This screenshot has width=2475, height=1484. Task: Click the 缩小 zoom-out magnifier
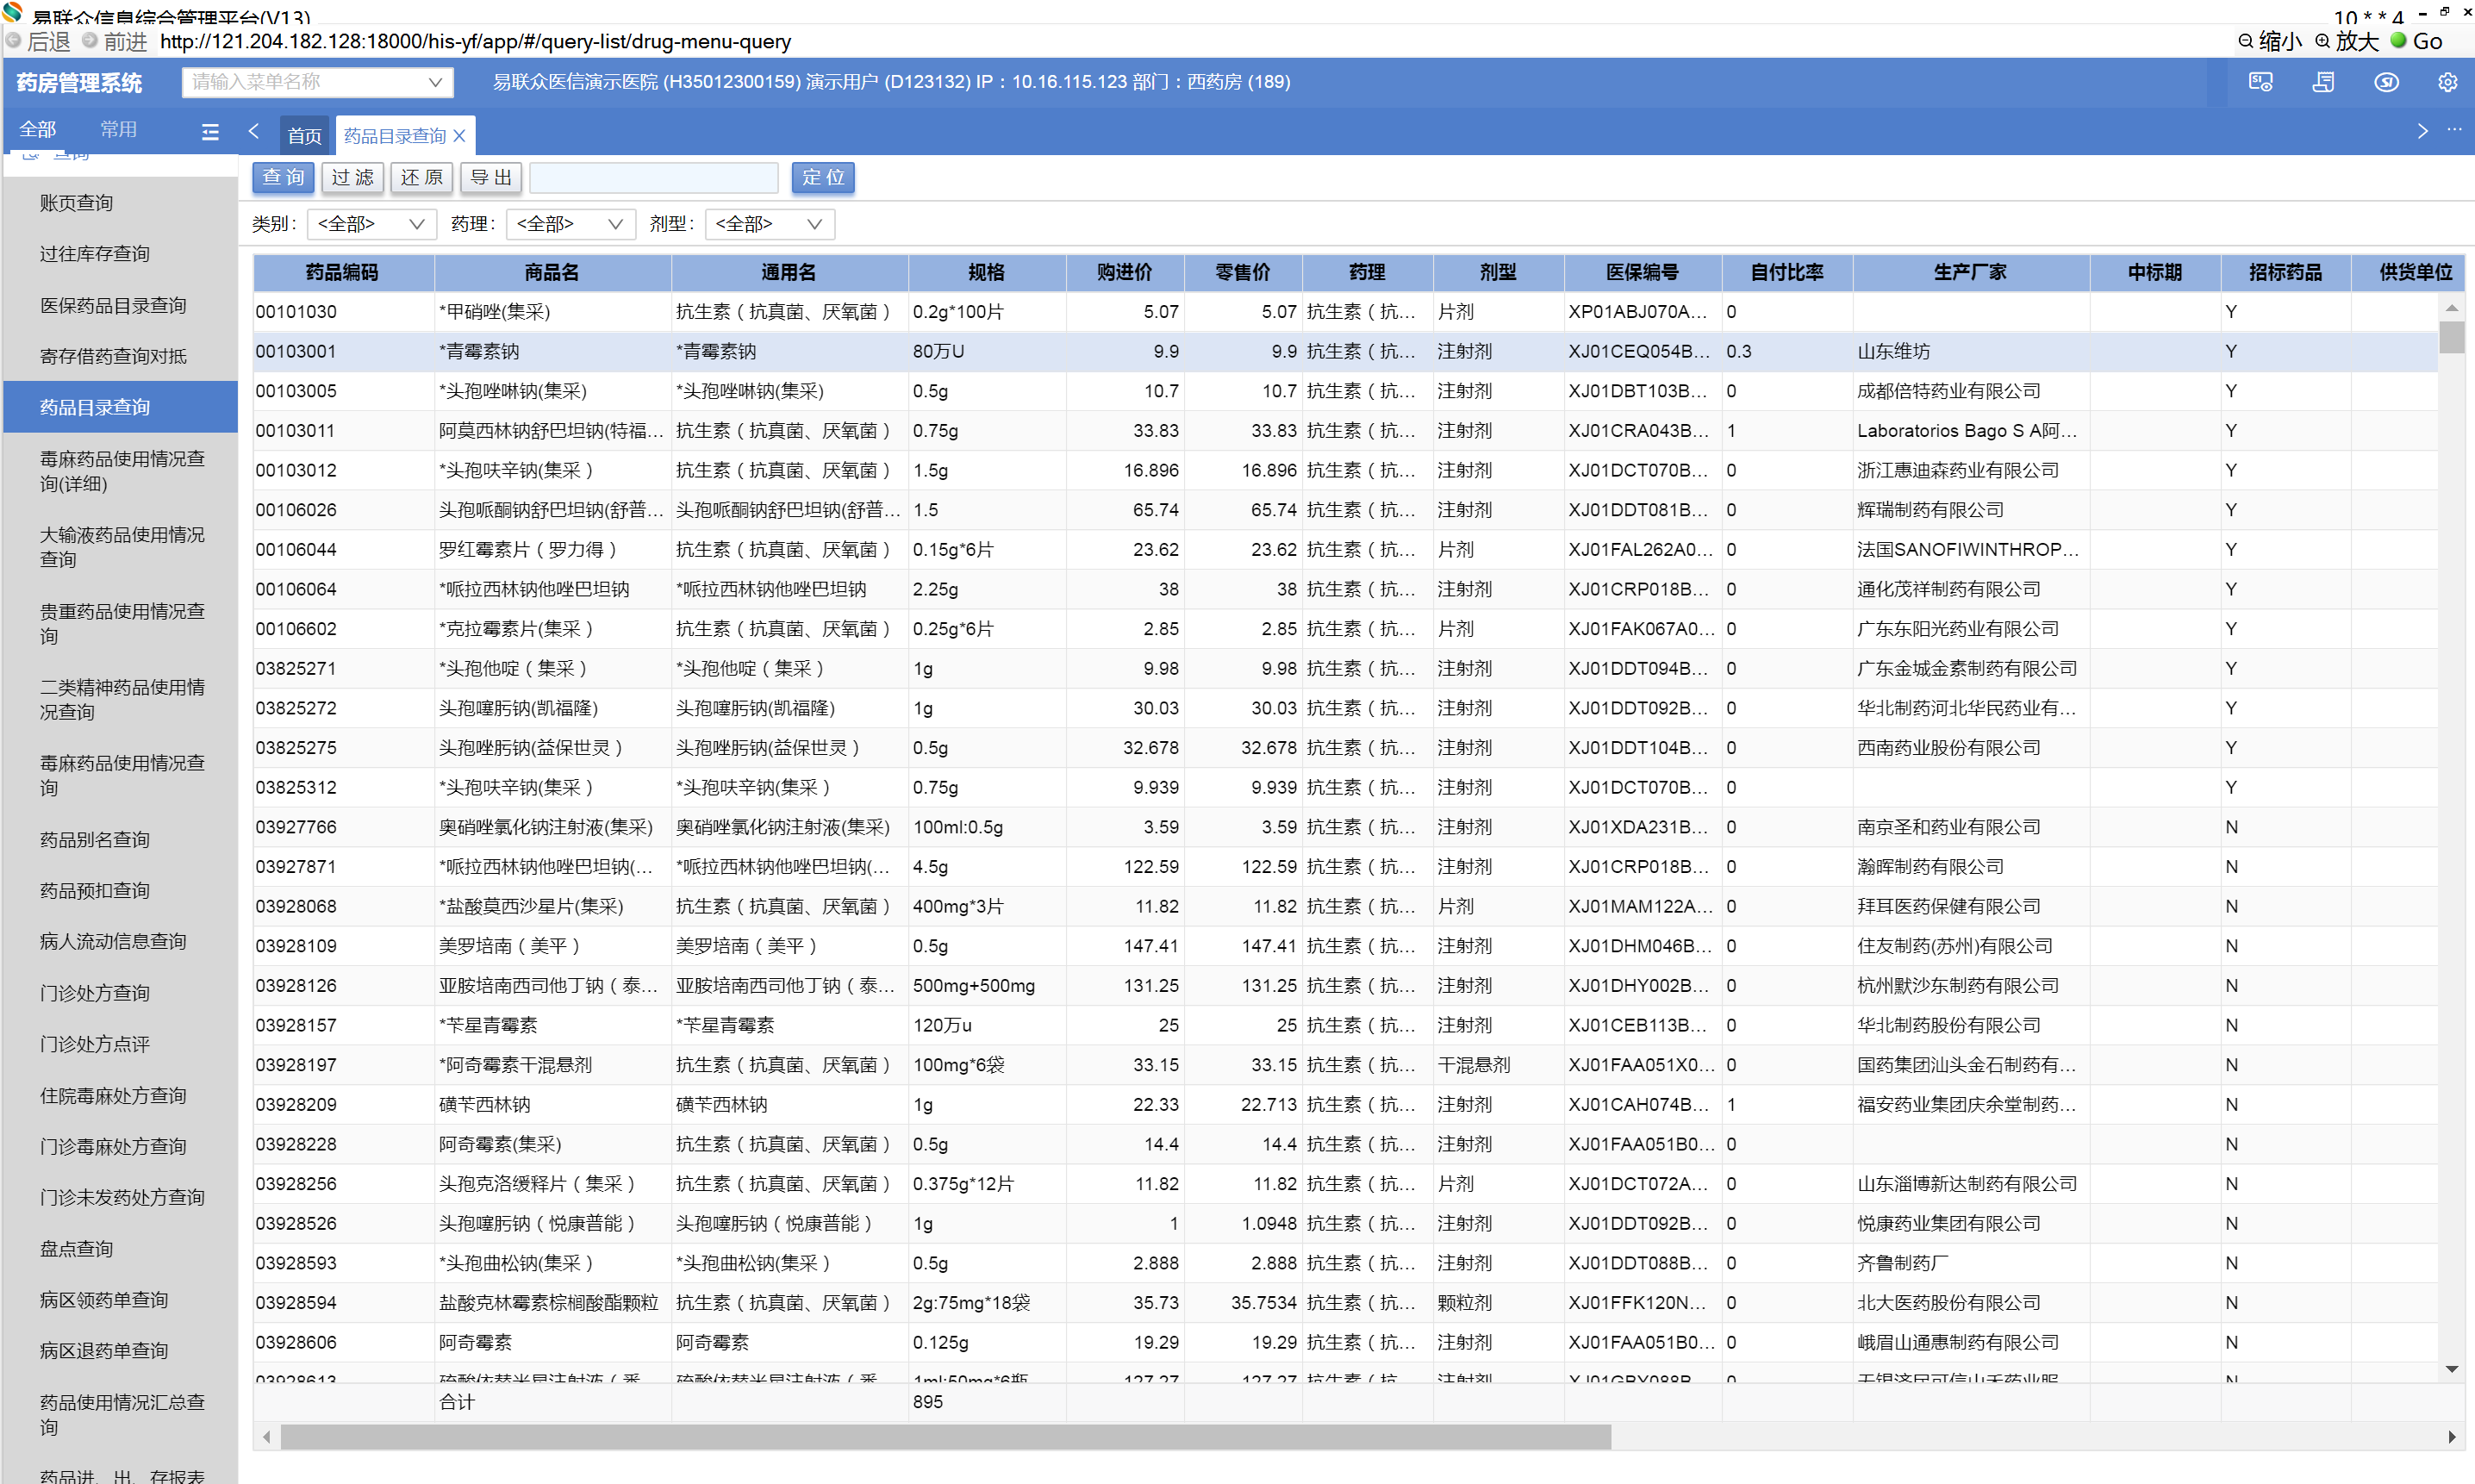point(2246,41)
